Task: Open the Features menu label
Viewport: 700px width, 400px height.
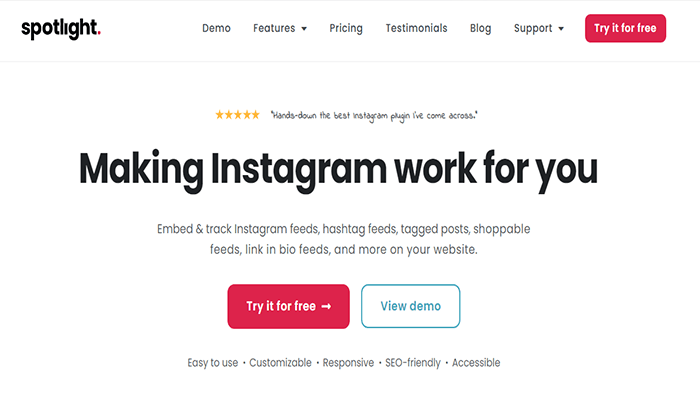Action: [274, 28]
